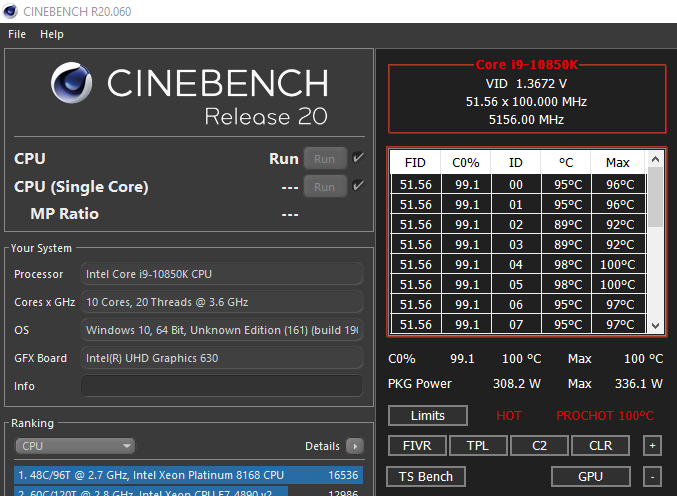Click the core table scrollbar thumb

click(x=655, y=197)
